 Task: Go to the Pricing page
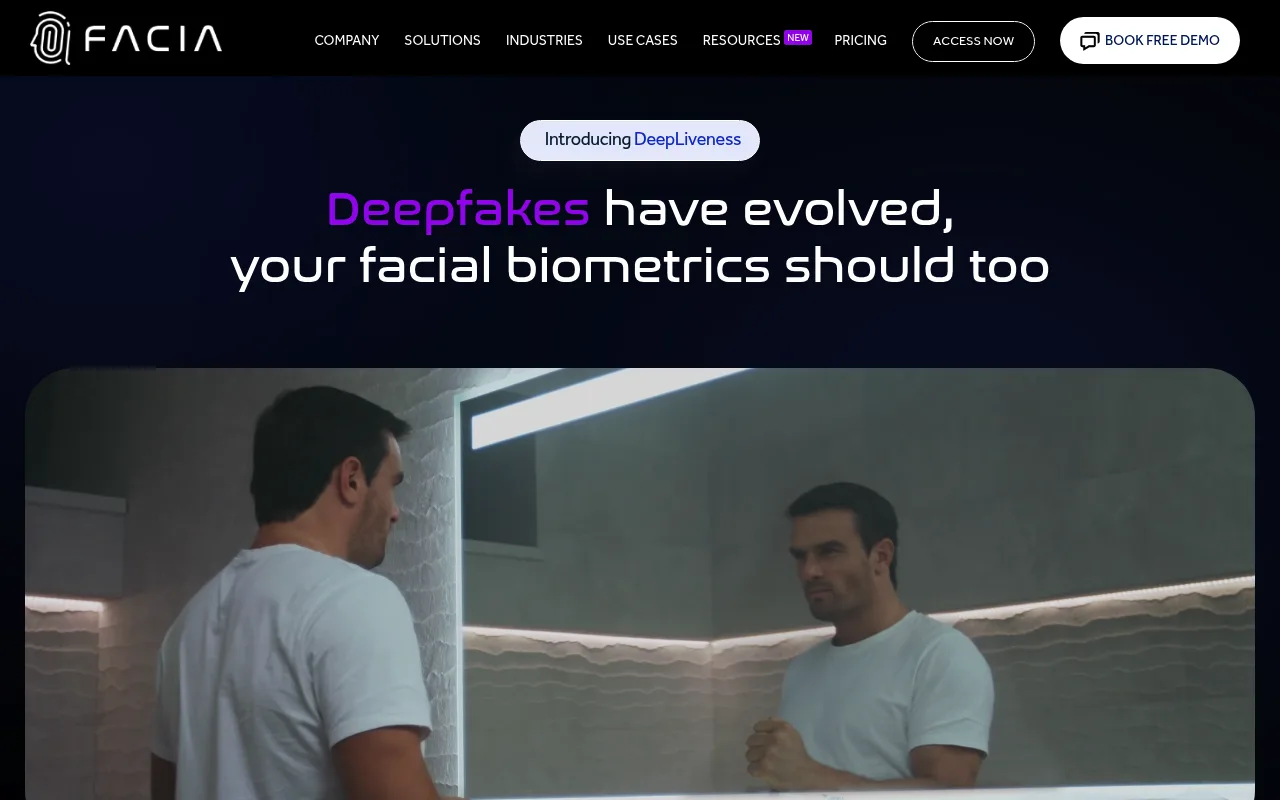click(861, 40)
